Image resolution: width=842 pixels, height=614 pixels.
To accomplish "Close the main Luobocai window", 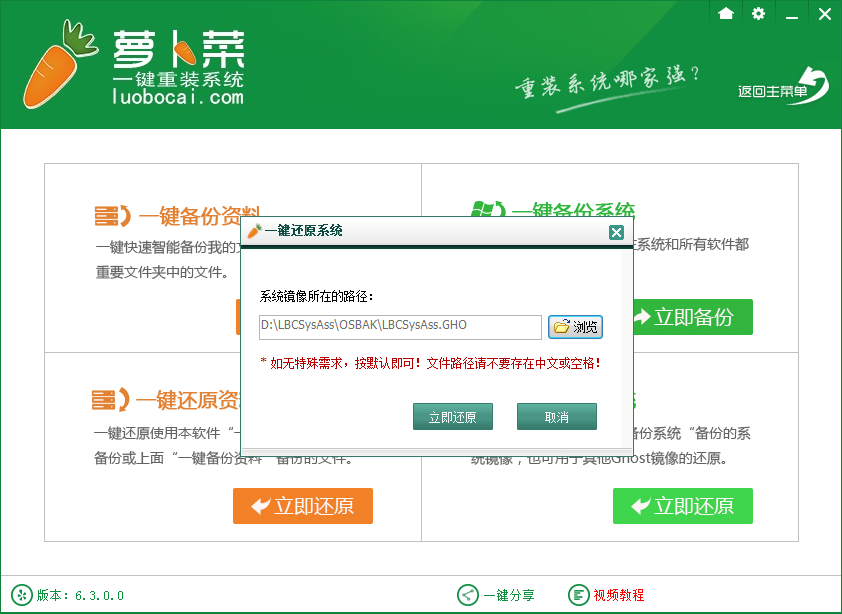I will coord(825,14).
